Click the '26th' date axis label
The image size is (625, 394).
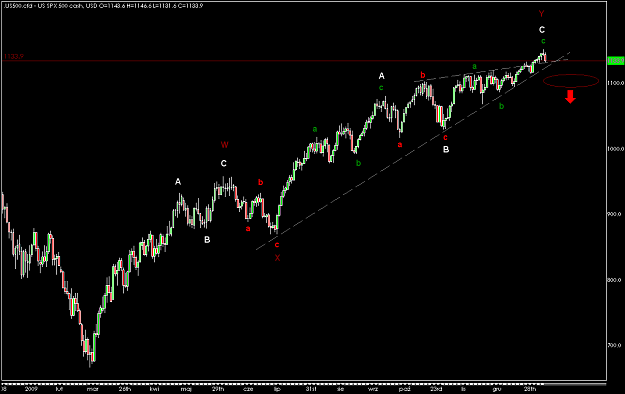pyautogui.click(x=125, y=389)
